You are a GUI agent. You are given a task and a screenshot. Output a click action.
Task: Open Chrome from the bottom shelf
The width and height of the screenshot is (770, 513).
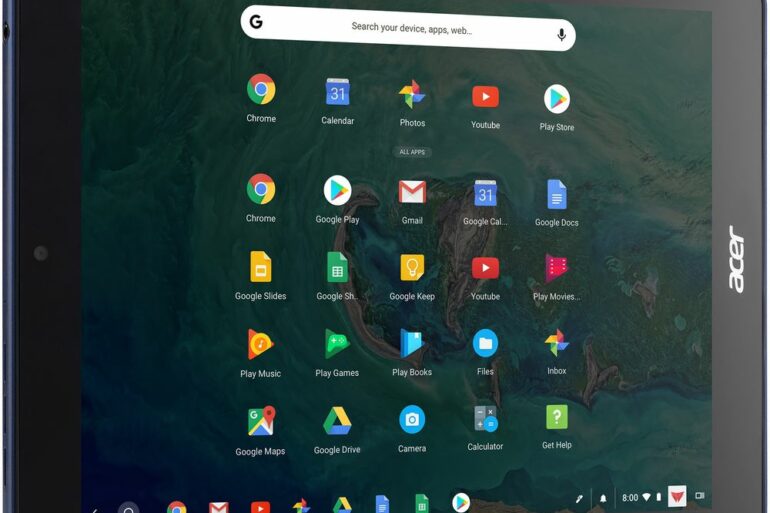(177, 508)
